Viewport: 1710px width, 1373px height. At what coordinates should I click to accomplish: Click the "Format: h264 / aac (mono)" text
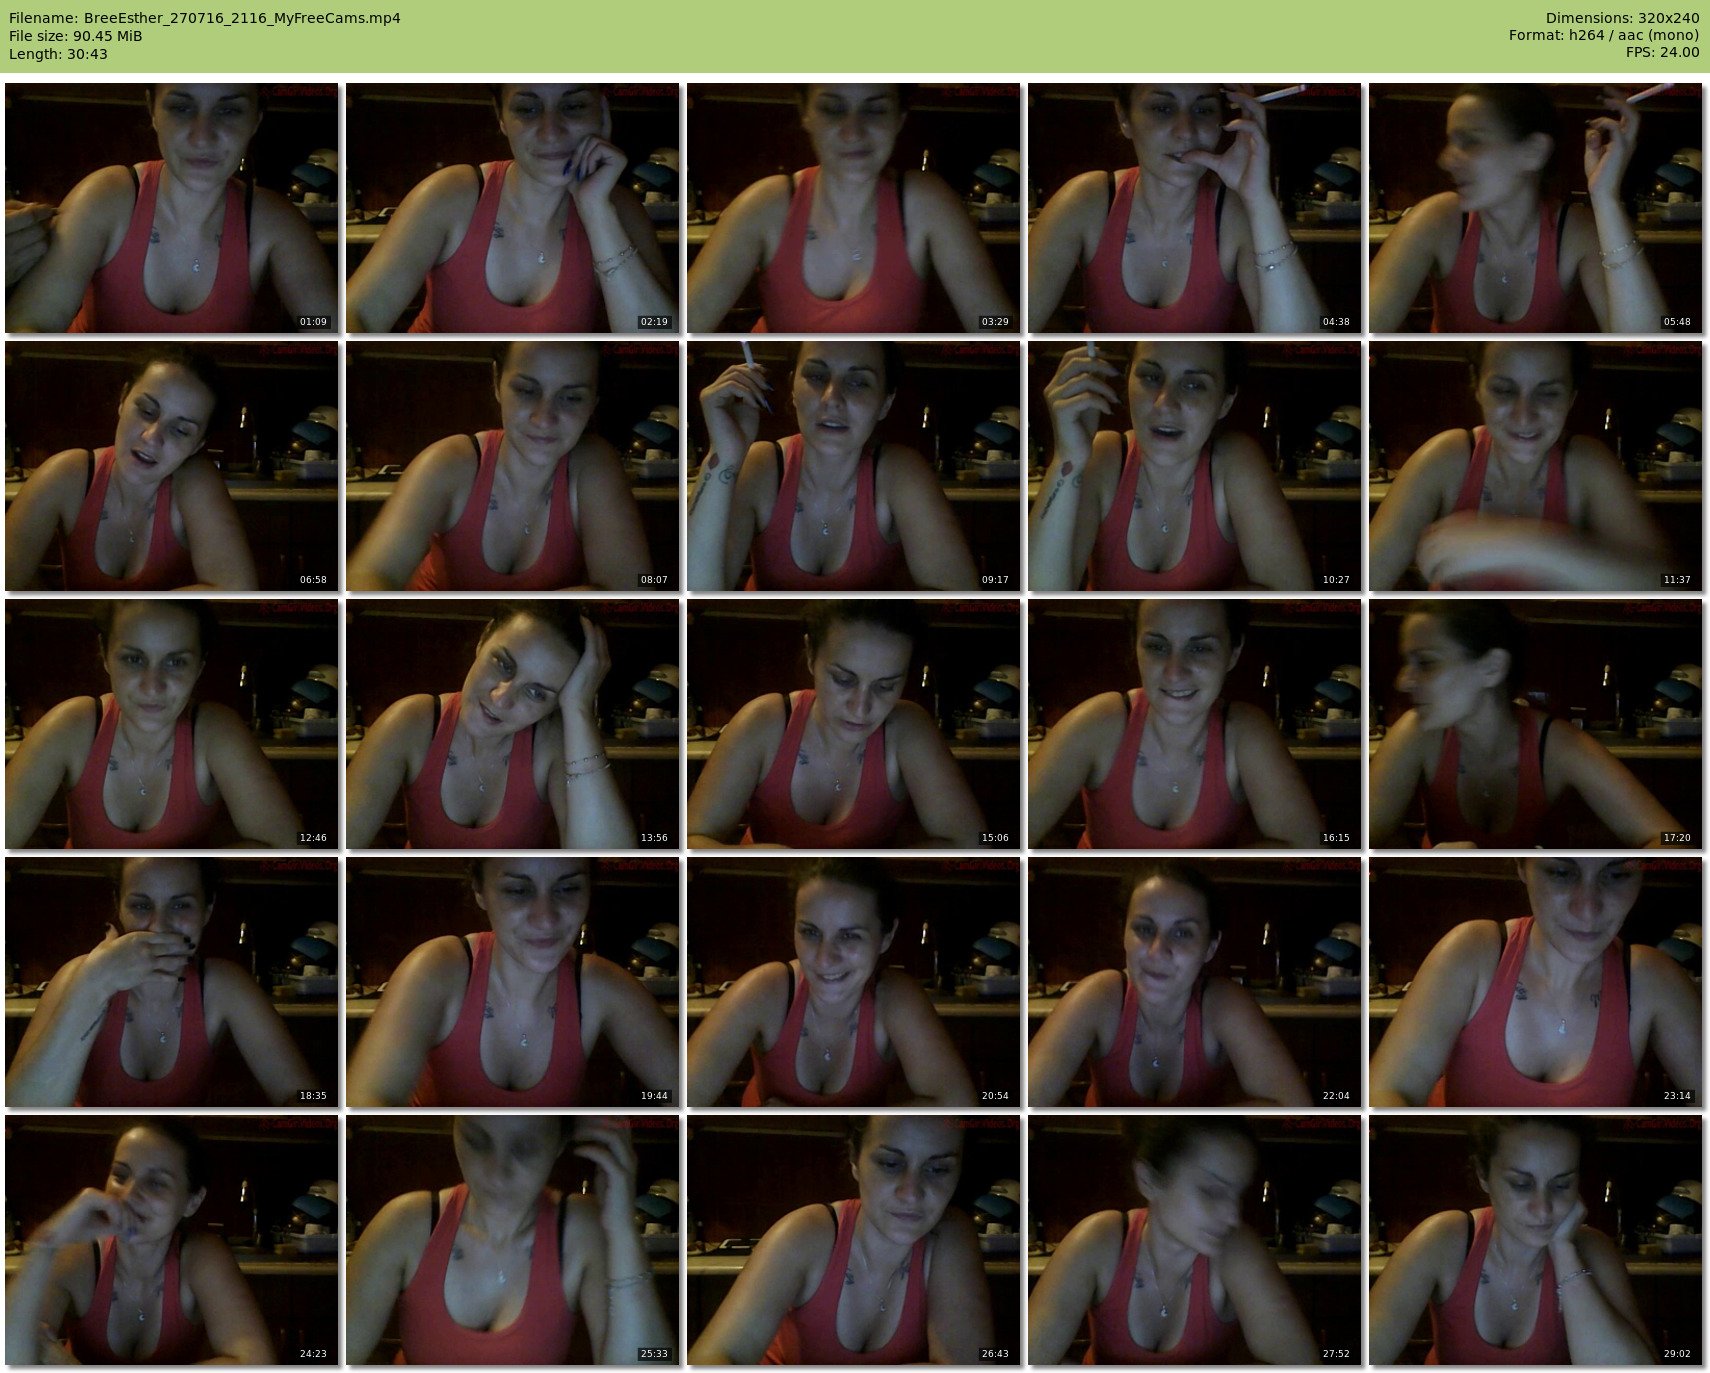pos(1604,36)
